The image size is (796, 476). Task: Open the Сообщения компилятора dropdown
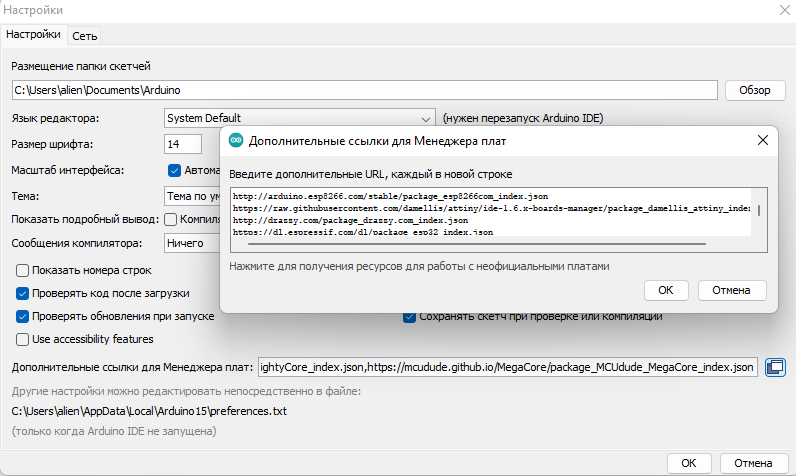pyautogui.click(x=193, y=243)
